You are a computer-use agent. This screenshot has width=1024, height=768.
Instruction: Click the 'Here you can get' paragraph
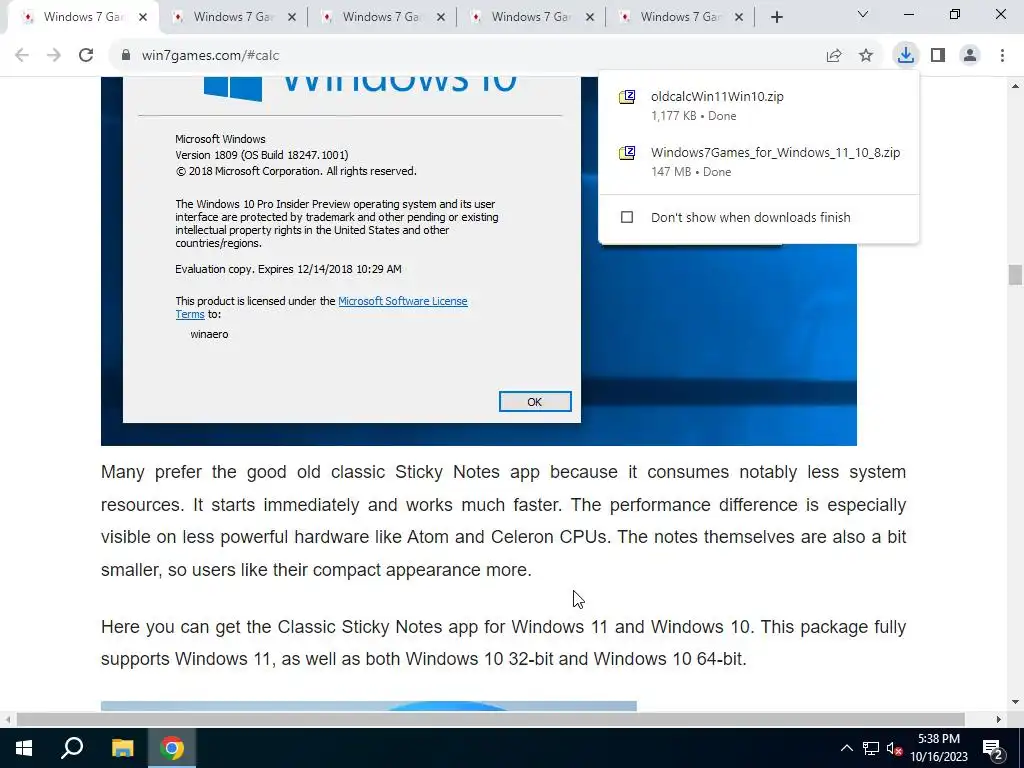[504, 643]
